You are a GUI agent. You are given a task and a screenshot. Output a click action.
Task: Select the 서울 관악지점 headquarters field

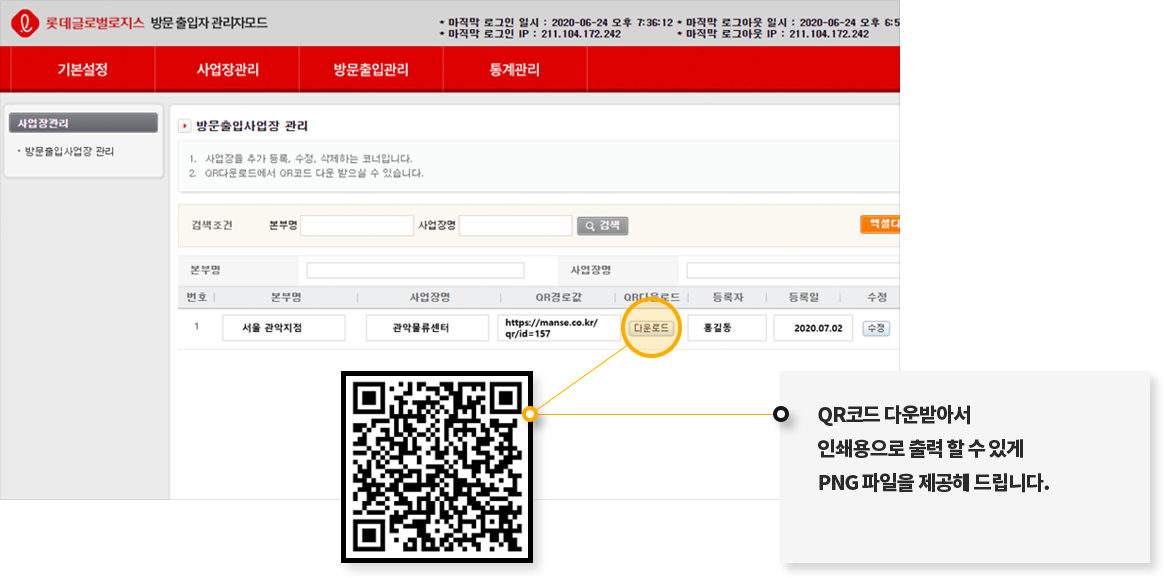(283, 328)
